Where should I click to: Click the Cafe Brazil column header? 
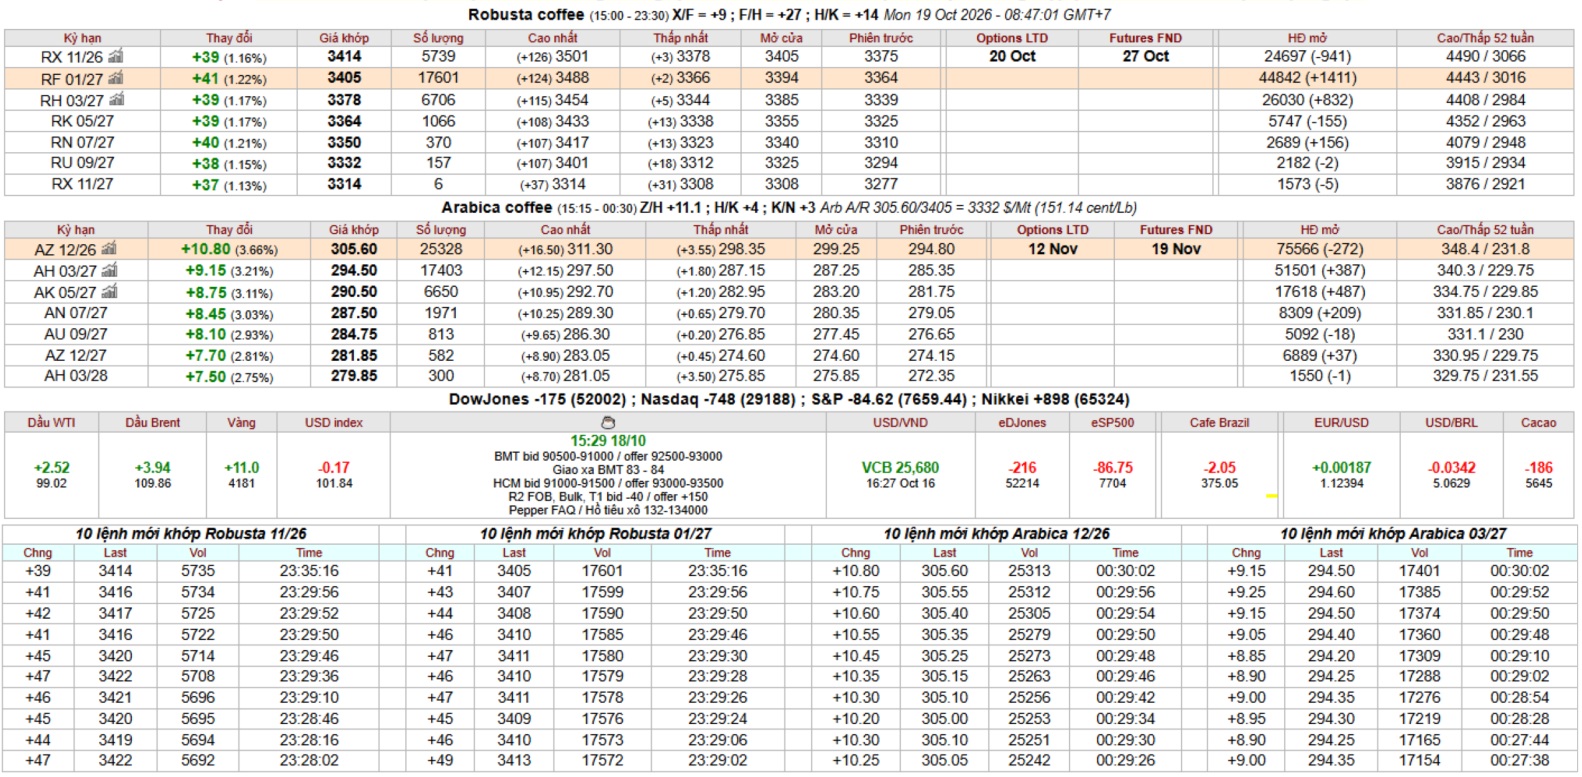click(x=1219, y=423)
